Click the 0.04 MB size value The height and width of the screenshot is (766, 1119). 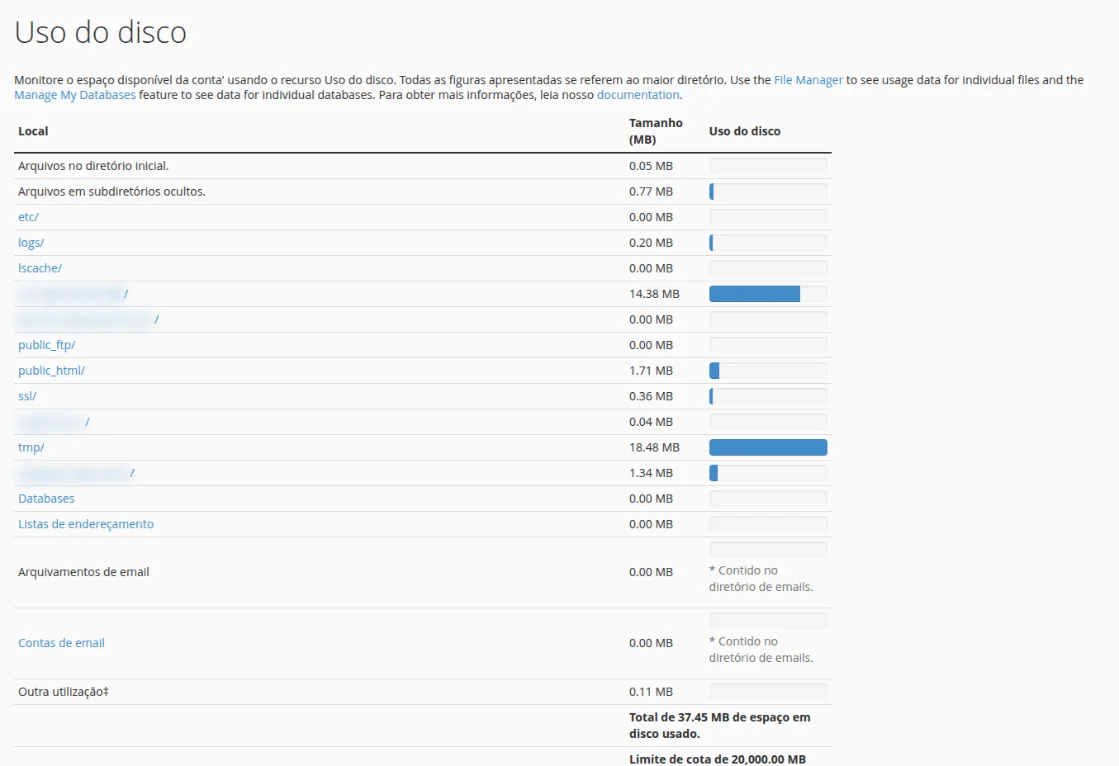click(651, 422)
